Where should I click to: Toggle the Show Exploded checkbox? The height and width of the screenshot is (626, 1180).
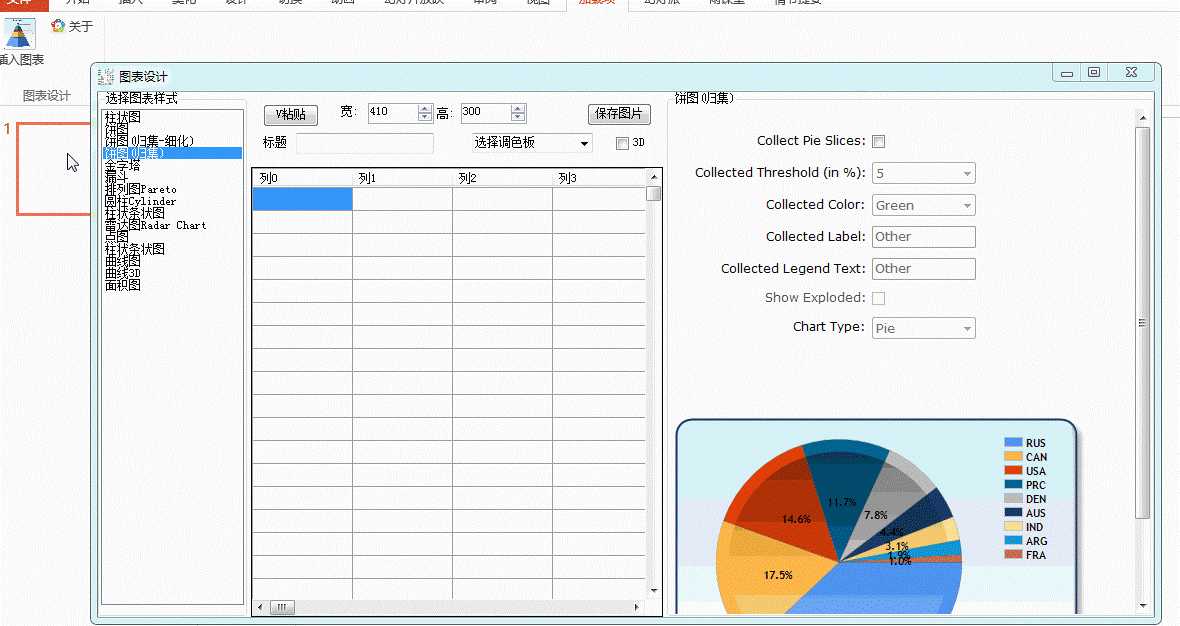[878, 298]
